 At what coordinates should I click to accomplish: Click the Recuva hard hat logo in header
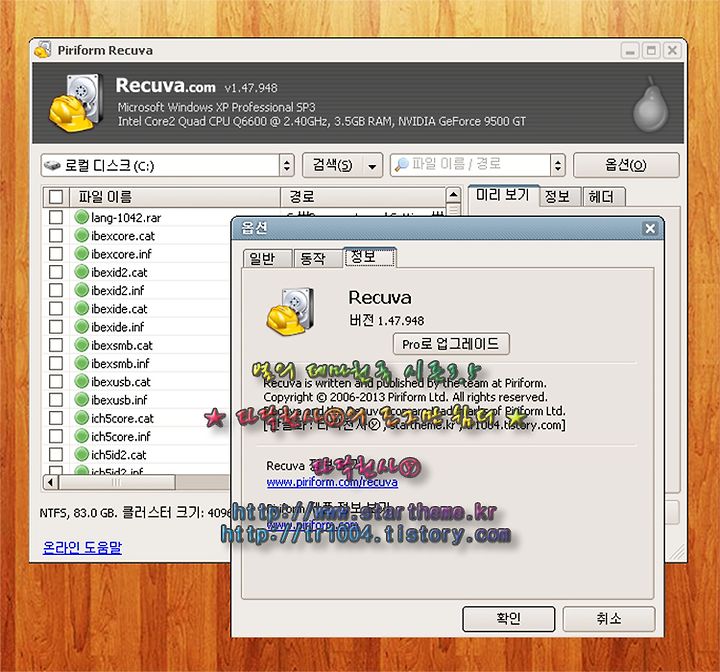74,102
